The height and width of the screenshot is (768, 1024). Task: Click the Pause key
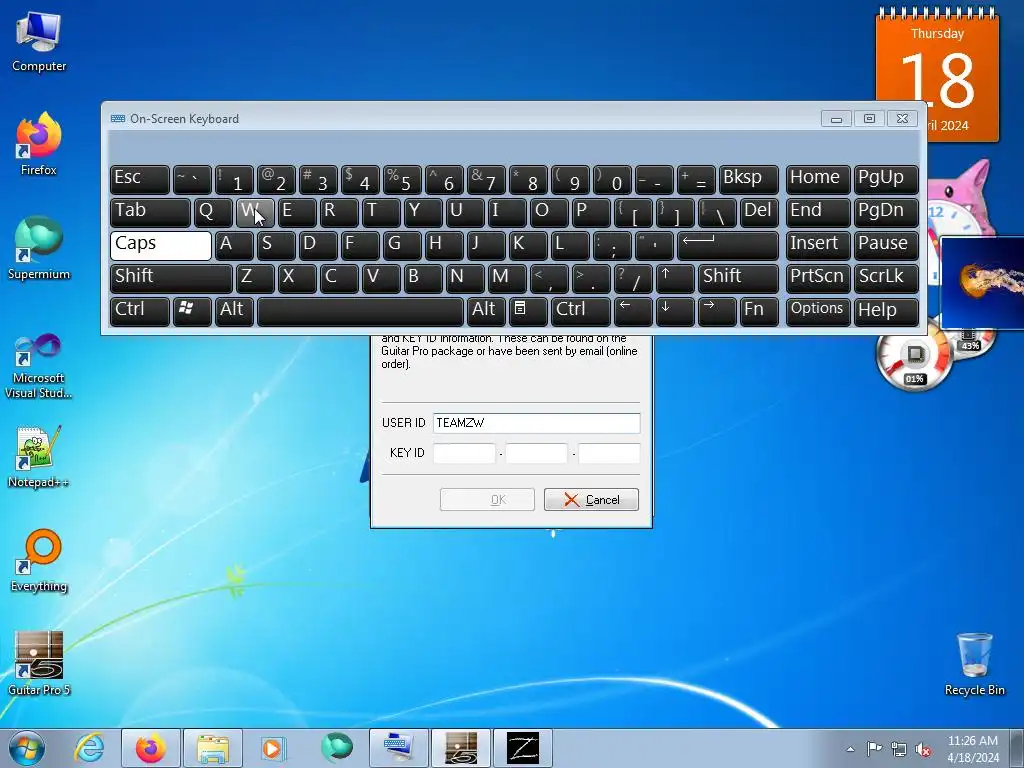(x=886, y=245)
